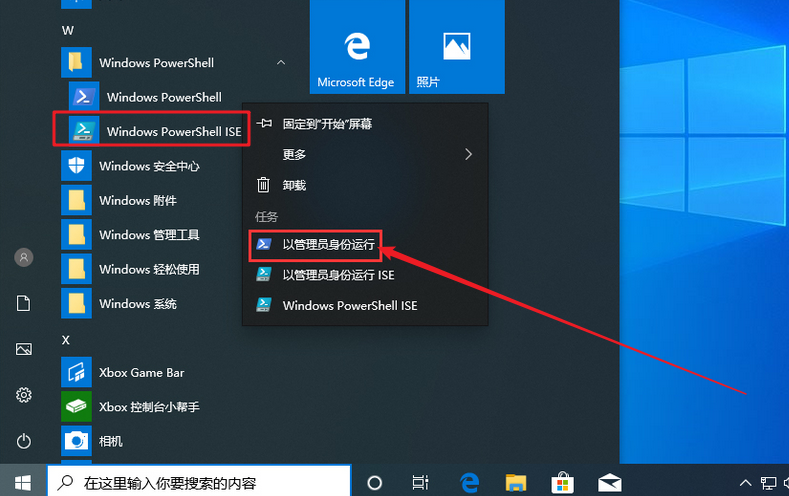Open the Windows 附件 folder icon
Screen dimensions: 789x496
76,200
